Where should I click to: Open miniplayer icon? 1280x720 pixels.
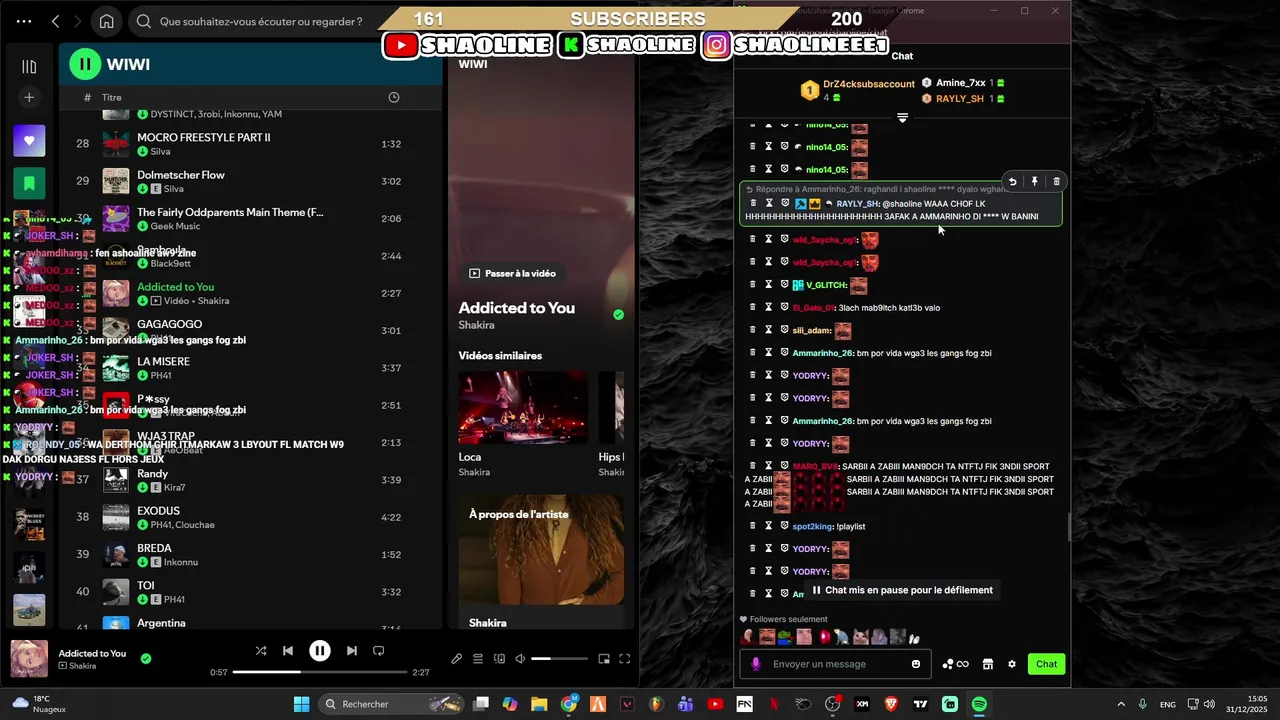(604, 659)
